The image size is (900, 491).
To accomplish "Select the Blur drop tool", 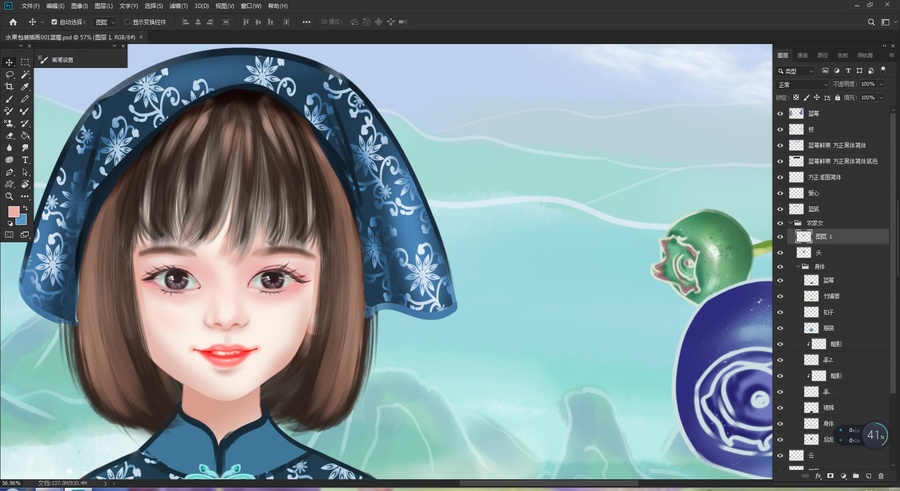I will [x=9, y=148].
